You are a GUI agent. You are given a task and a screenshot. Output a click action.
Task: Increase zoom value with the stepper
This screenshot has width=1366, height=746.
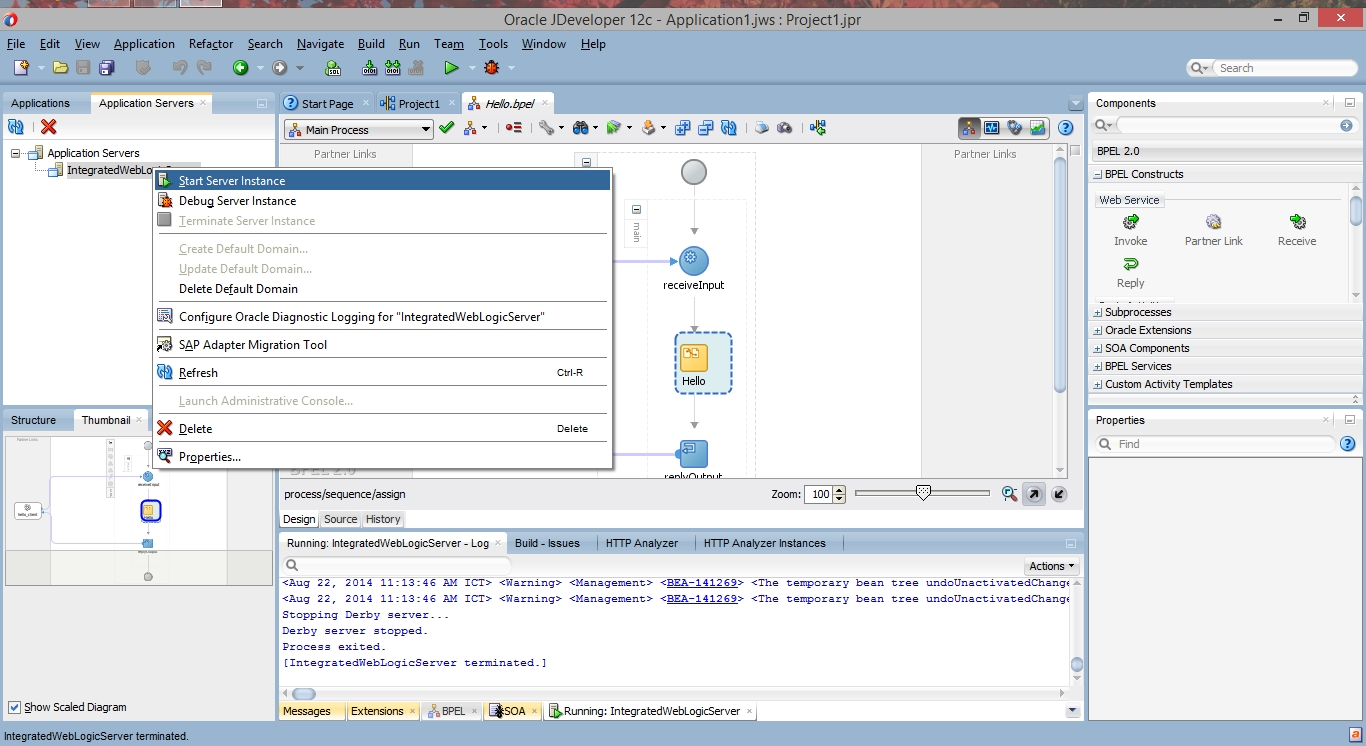839,490
